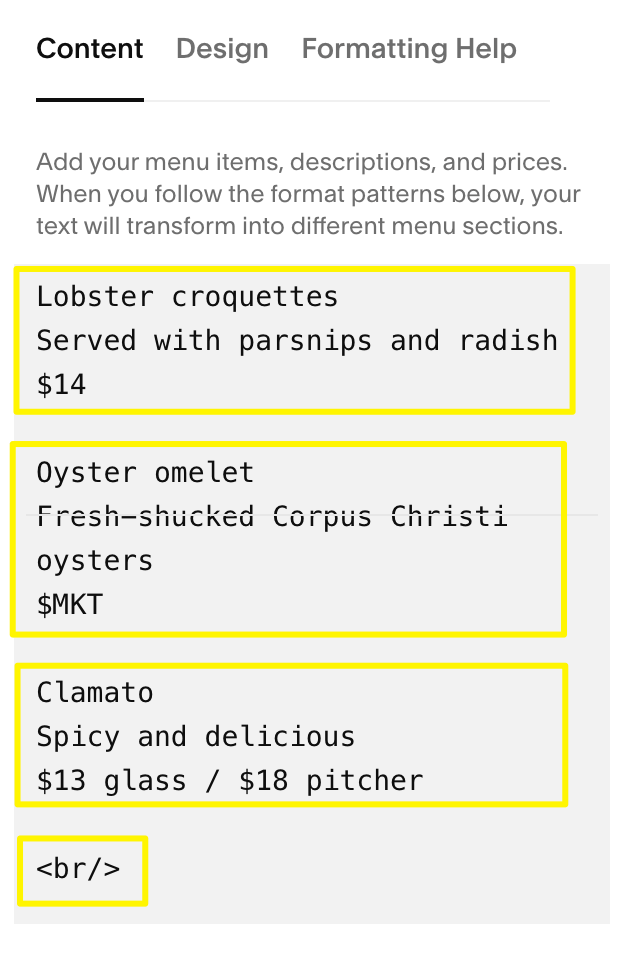This screenshot has height=970, width=626.
Task: Click the Lobster croquettes menu item text
Action: [186, 296]
